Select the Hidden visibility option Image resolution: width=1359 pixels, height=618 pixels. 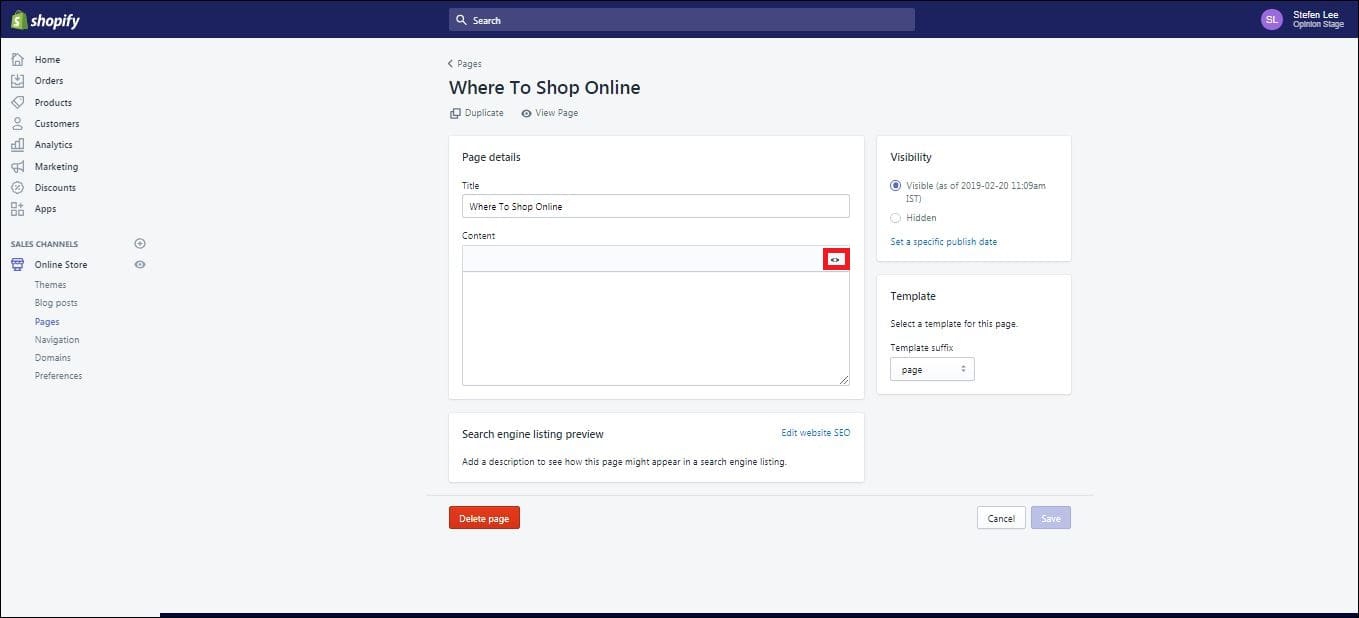click(x=895, y=217)
